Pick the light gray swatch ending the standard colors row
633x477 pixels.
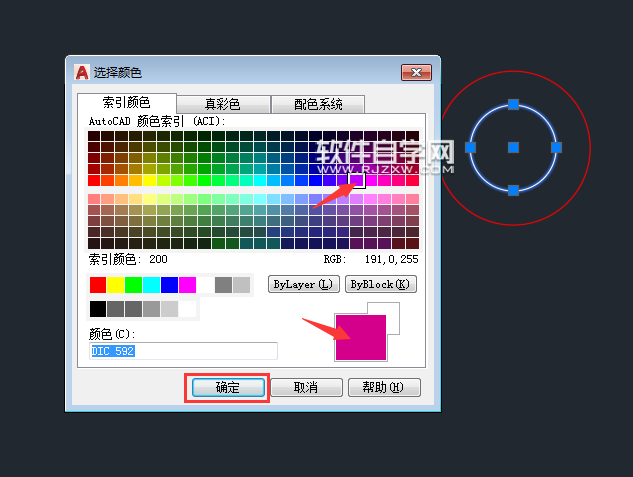point(241,285)
